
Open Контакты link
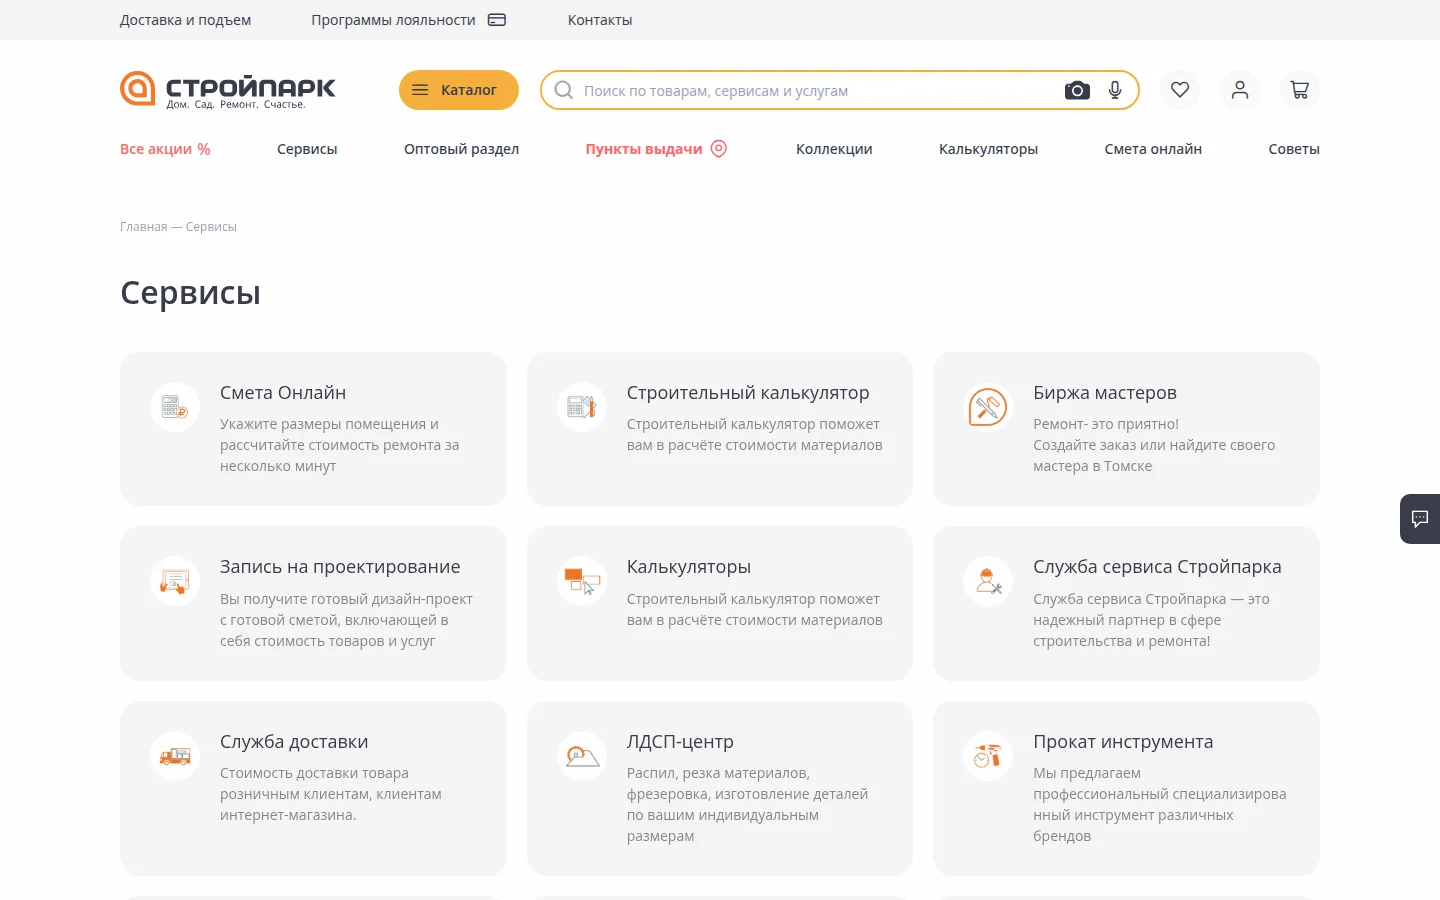click(600, 20)
